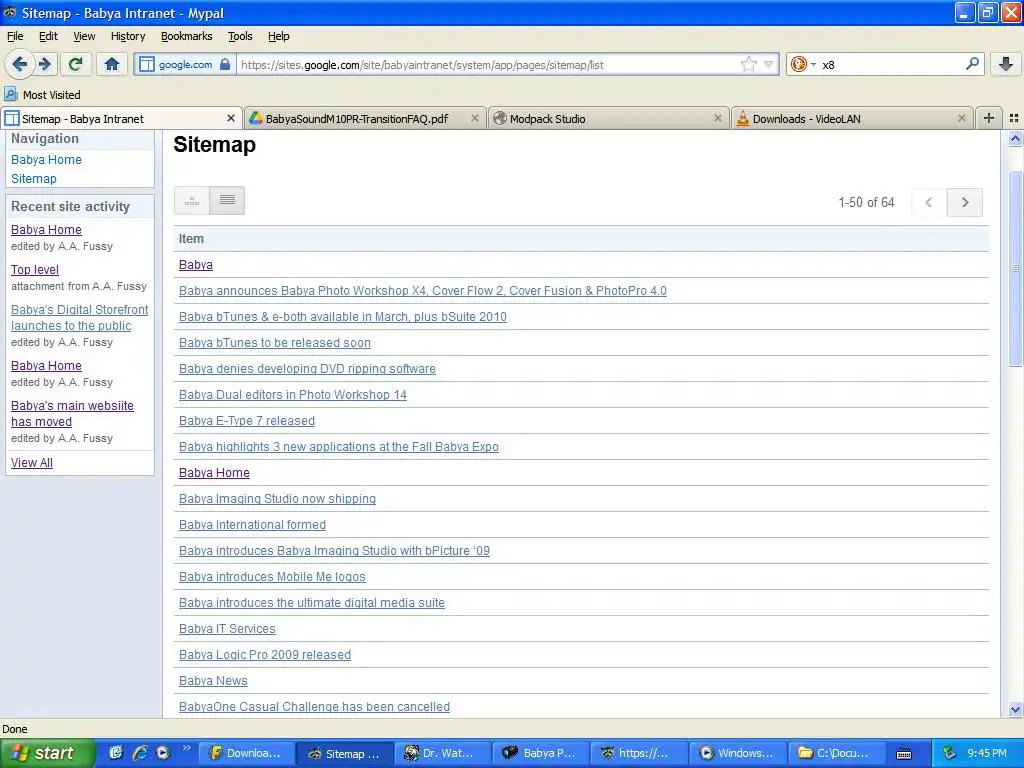Viewport: 1024px width, 768px height.
Task: Open BabyaOne Casual Challenge has been cancelled
Action: point(314,707)
